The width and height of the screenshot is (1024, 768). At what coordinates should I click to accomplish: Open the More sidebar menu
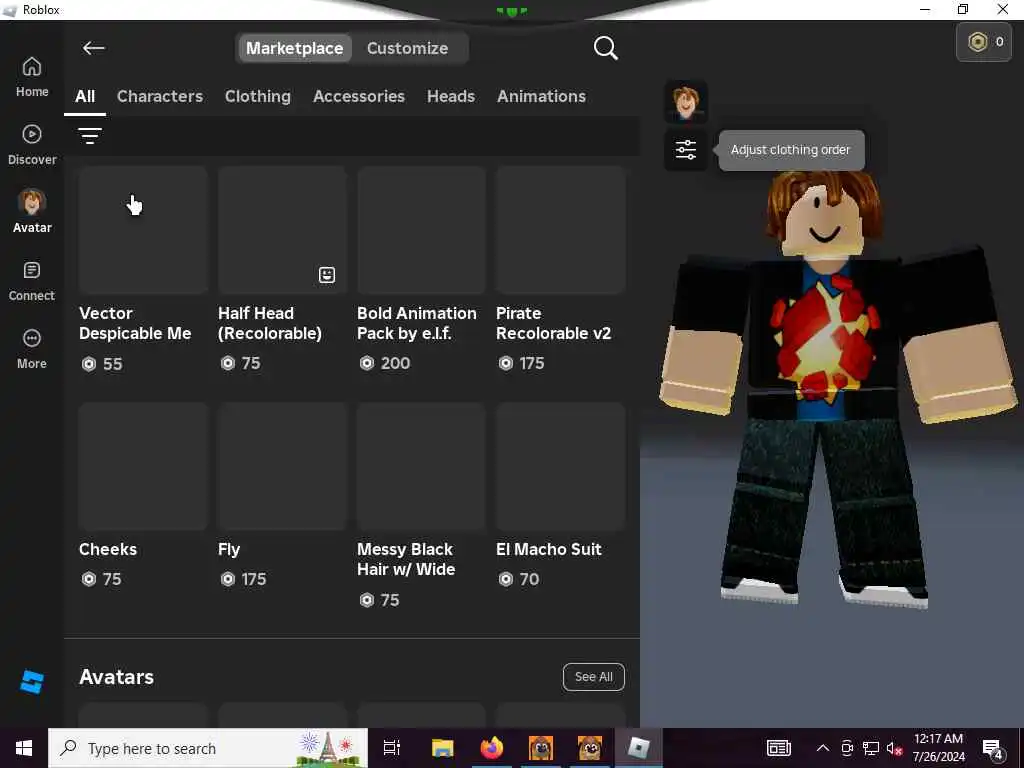pyautogui.click(x=31, y=349)
